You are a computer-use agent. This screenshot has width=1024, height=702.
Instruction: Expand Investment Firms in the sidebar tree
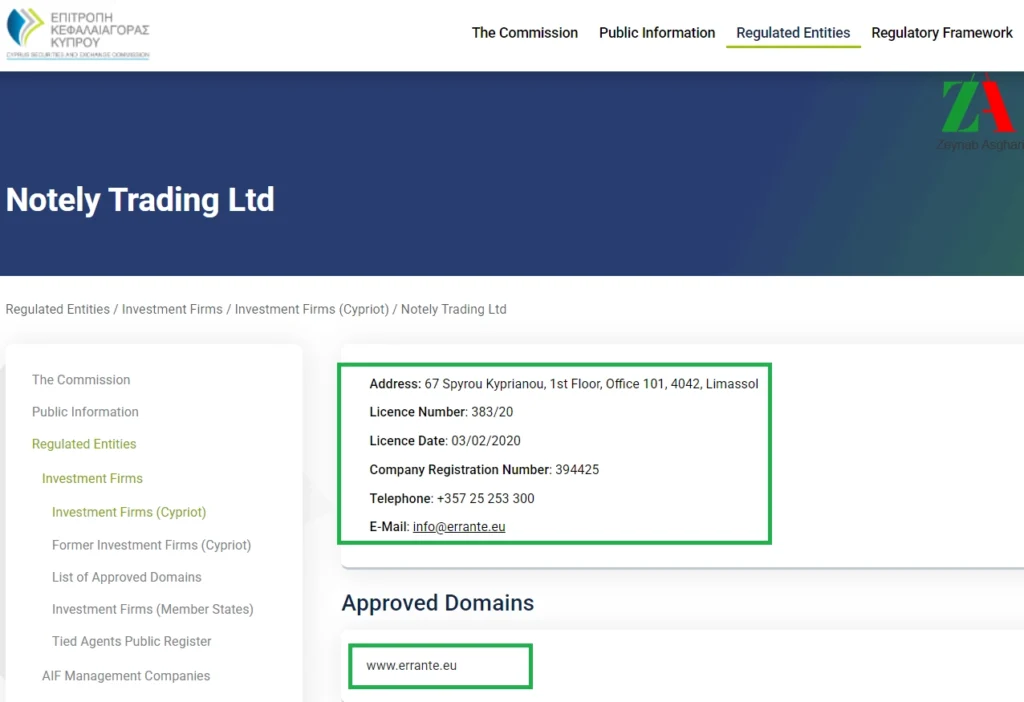[92, 478]
